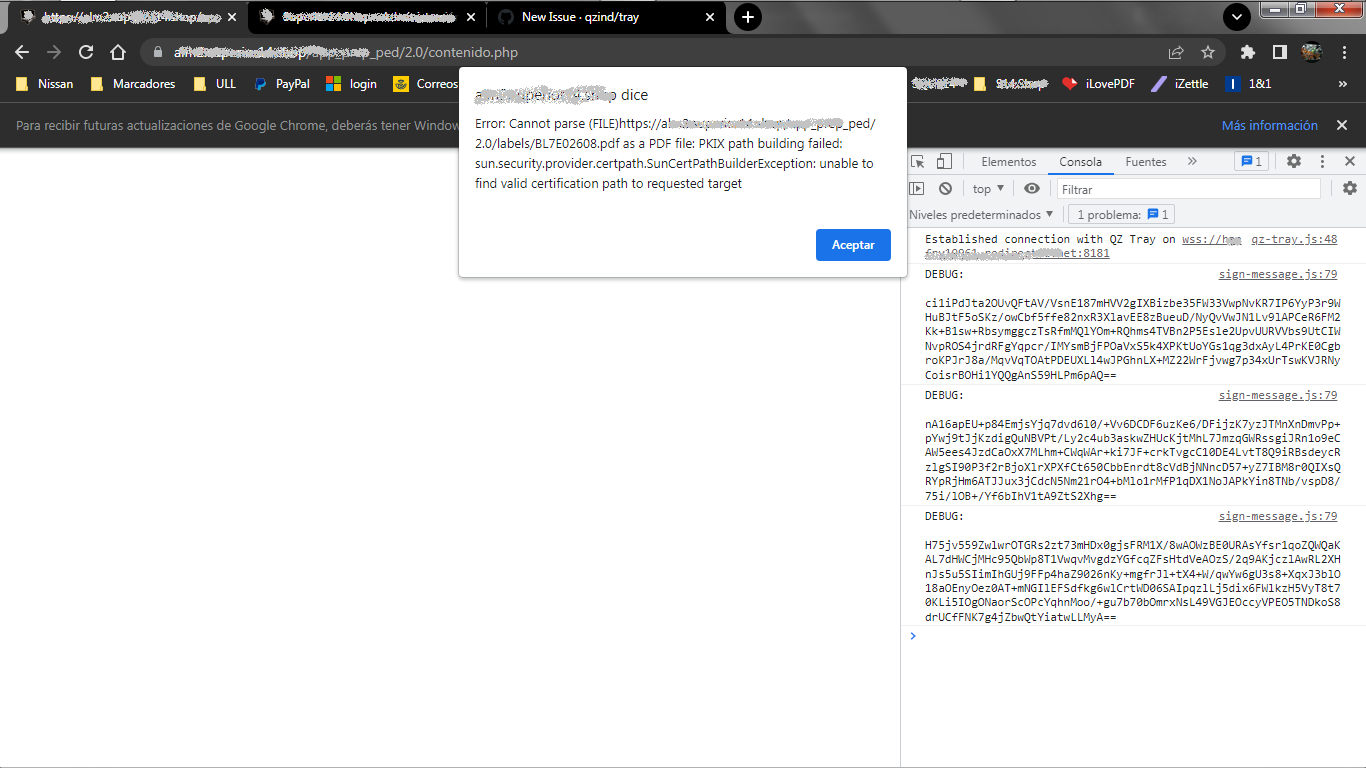Toggle the console sidebar

917,189
